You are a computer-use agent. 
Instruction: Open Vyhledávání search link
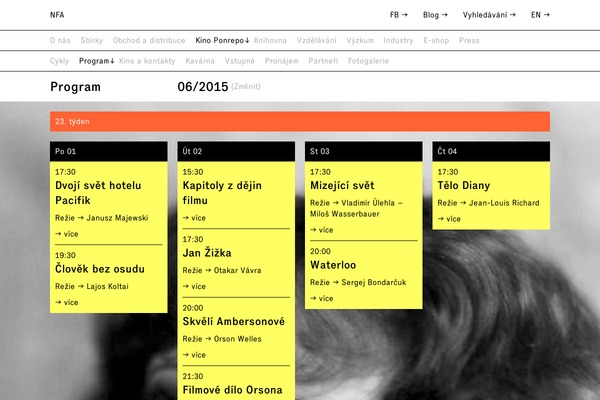point(489,15)
